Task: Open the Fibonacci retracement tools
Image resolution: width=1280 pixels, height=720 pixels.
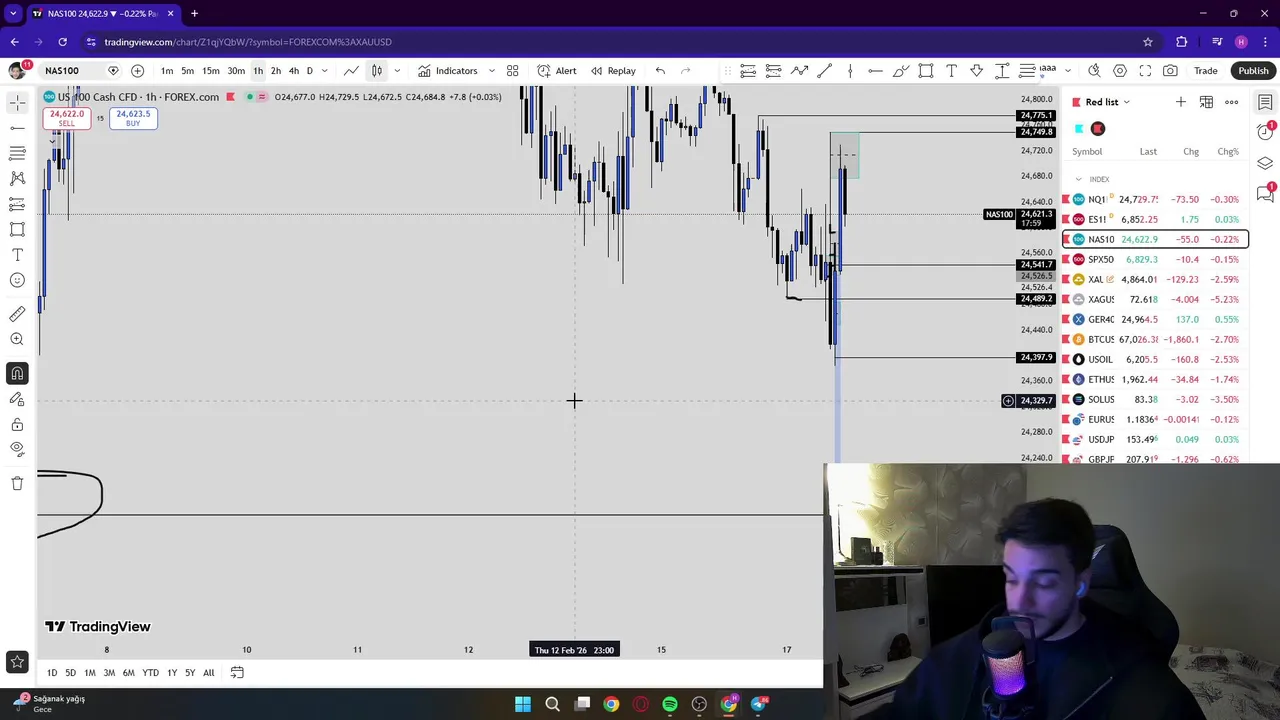Action: (x=17, y=153)
